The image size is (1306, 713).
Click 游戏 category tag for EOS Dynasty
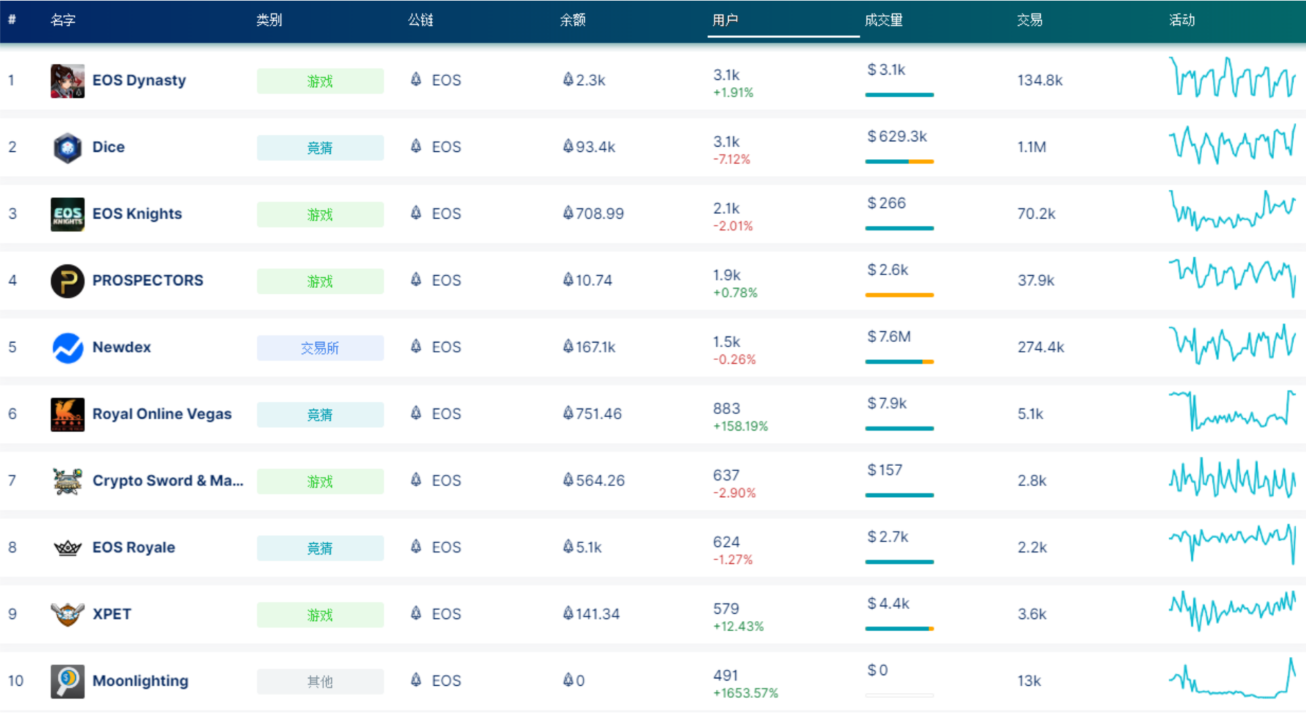click(x=320, y=81)
